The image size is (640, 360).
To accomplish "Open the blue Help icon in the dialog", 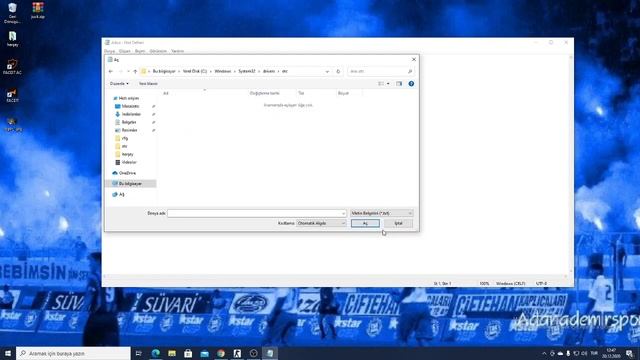I will (x=411, y=84).
